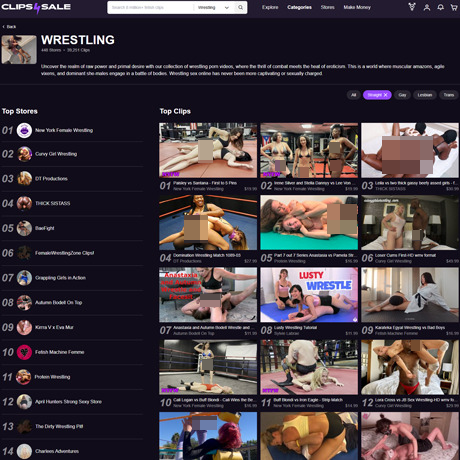This screenshot has width=460, height=460.
Task: Open clip 10 boxing ring thumbnail
Action: point(208,367)
